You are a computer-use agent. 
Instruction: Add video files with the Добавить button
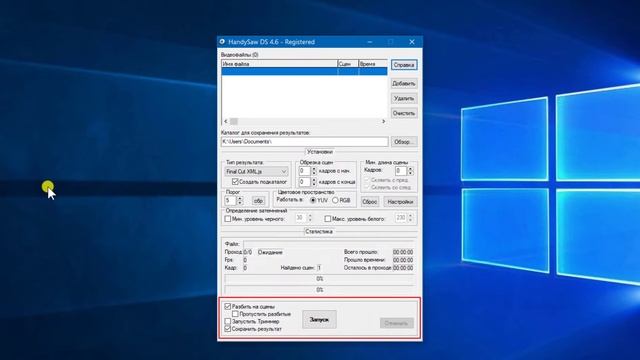pos(404,84)
